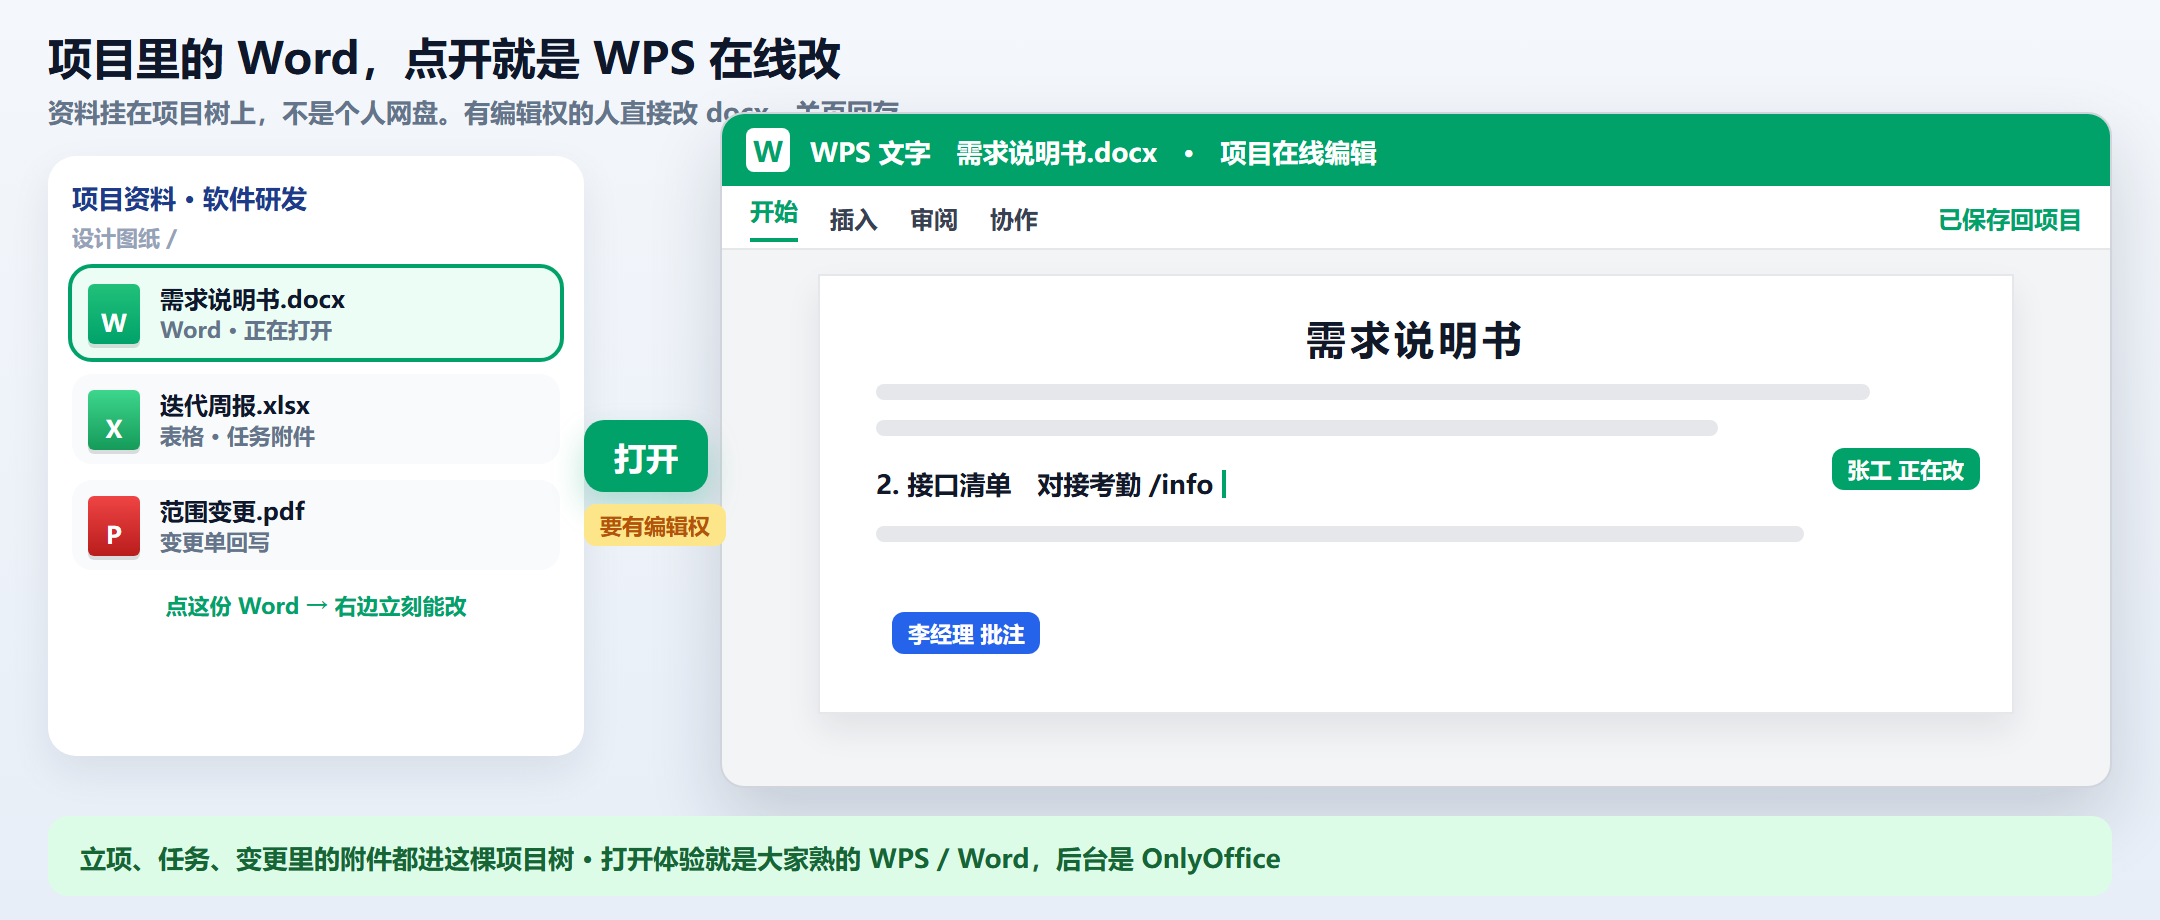2160x920 pixels.
Task: Click the line 2. 接口清单 对接考勤 /info
Action: pos(1045,485)
